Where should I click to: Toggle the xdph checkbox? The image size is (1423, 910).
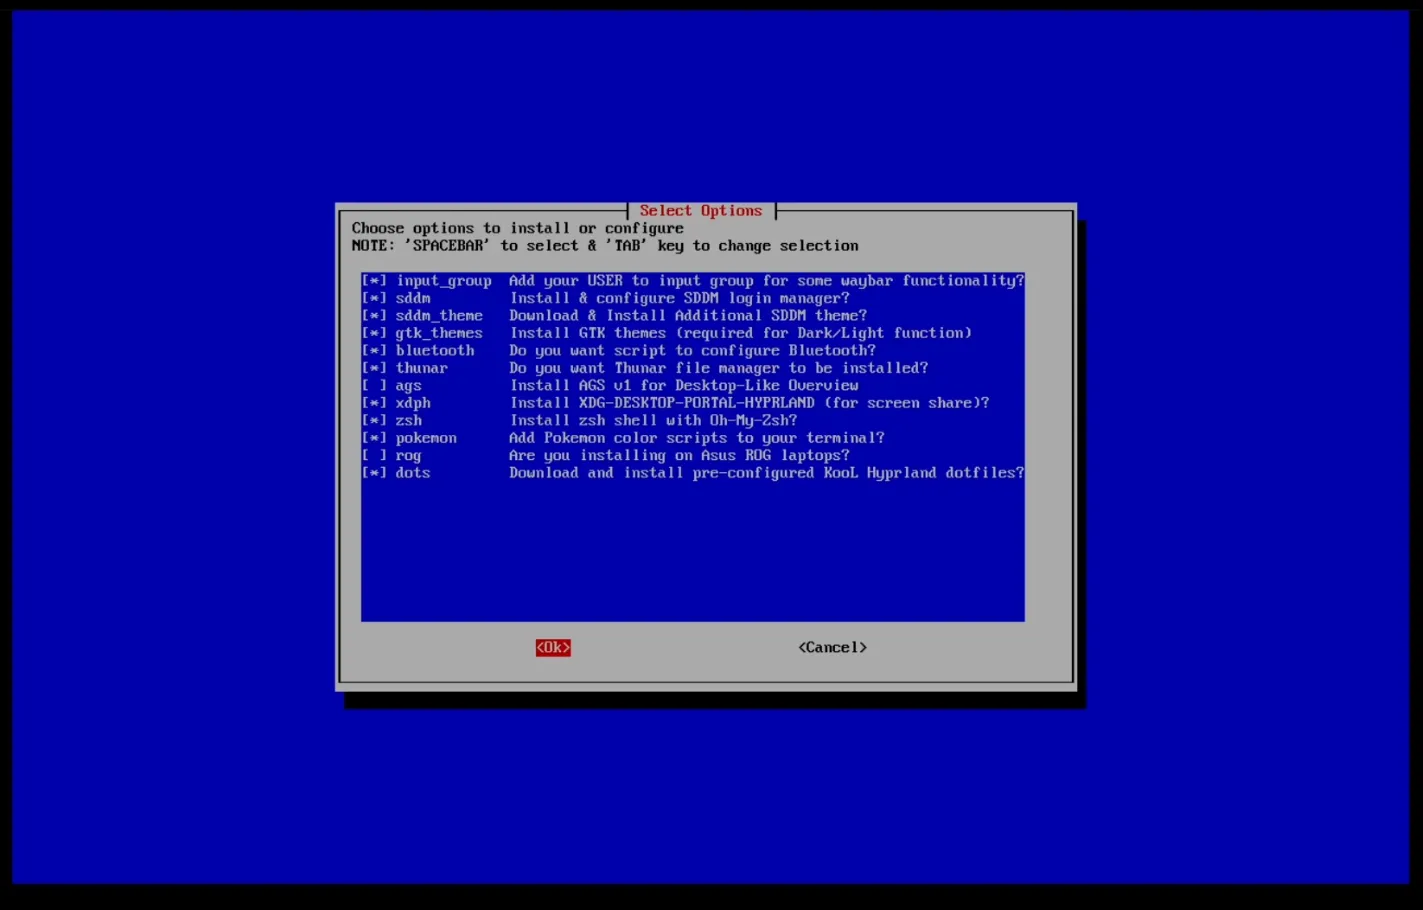coord(374,403)
